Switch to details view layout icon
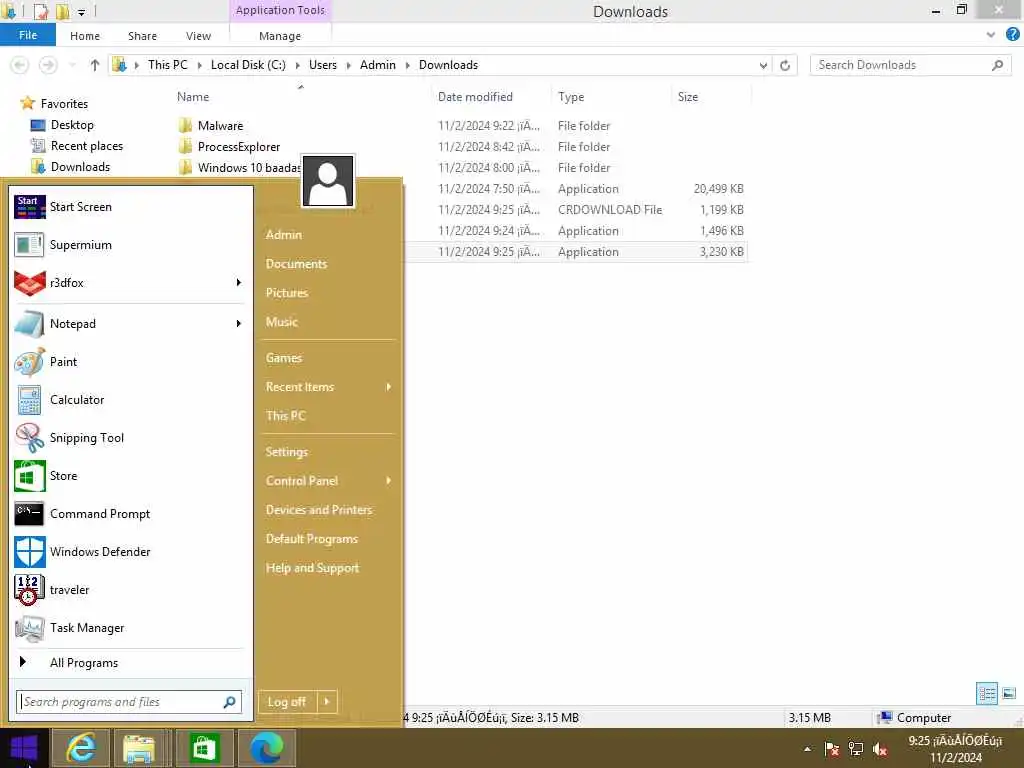 pos(987,694)
